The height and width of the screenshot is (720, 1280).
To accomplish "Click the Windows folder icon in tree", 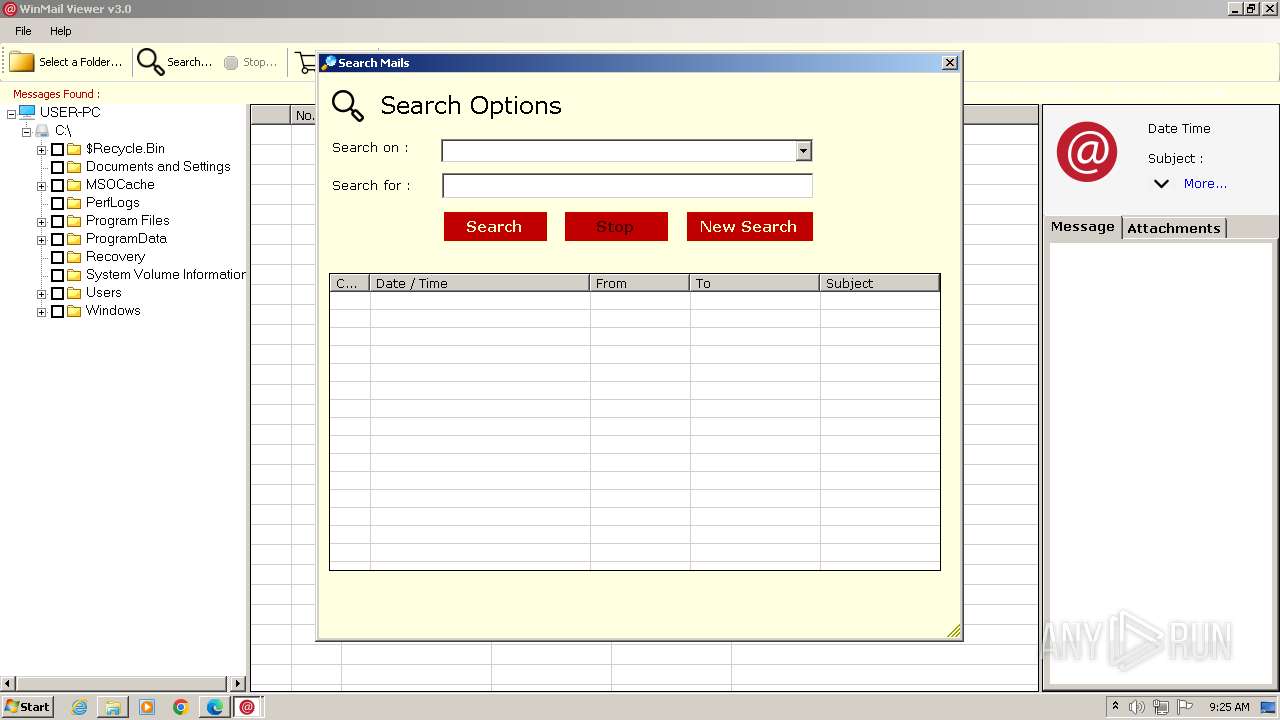I will pos(74,311).
